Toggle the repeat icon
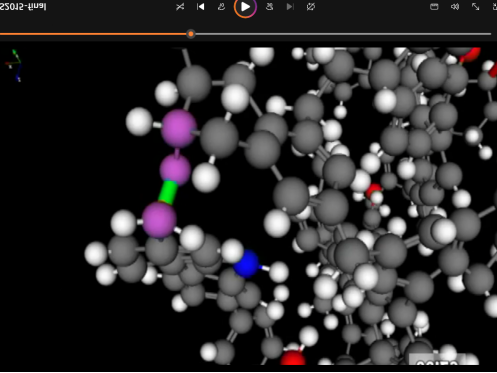Image resolution: width=497 pixels, height=373 pixels. tap(311, 7)
